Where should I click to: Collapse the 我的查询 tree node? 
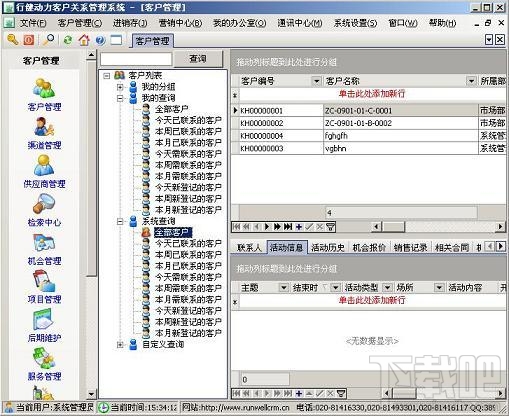click(120, 99)
